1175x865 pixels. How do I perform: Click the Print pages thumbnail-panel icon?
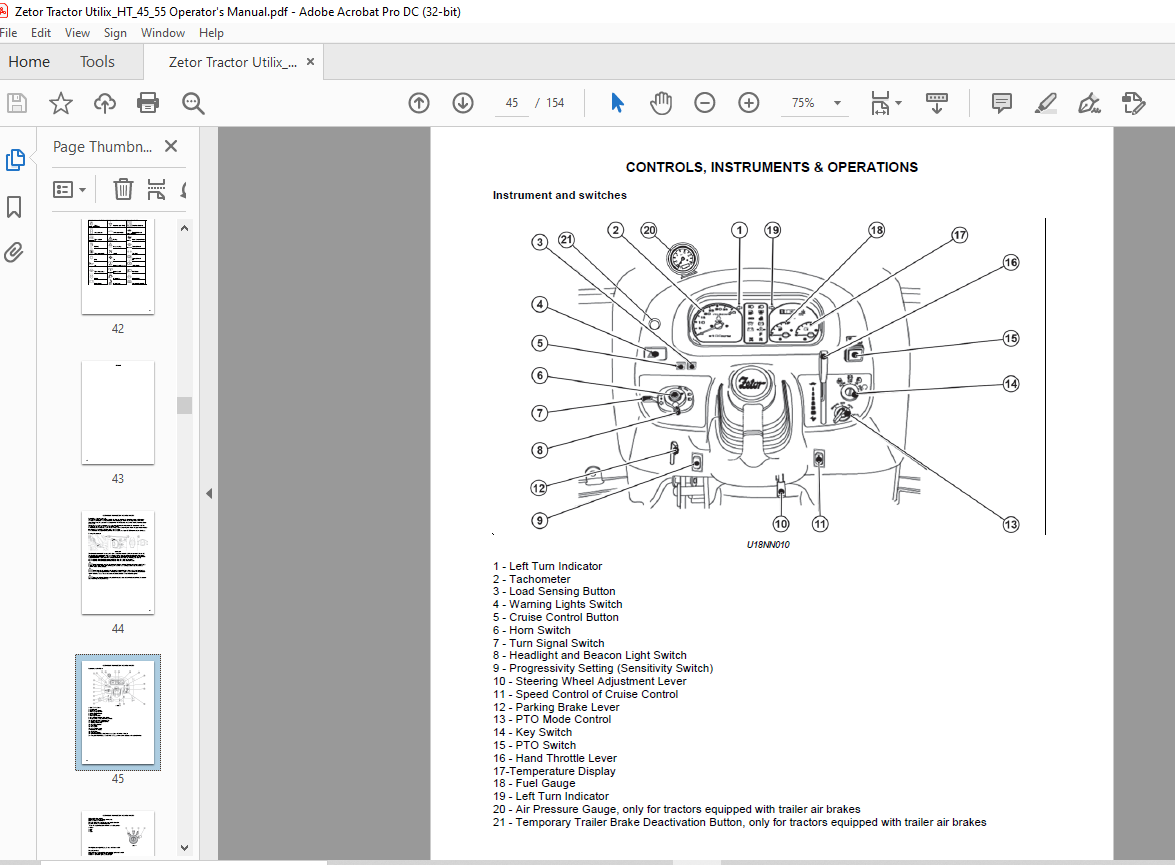coord(156,189)
